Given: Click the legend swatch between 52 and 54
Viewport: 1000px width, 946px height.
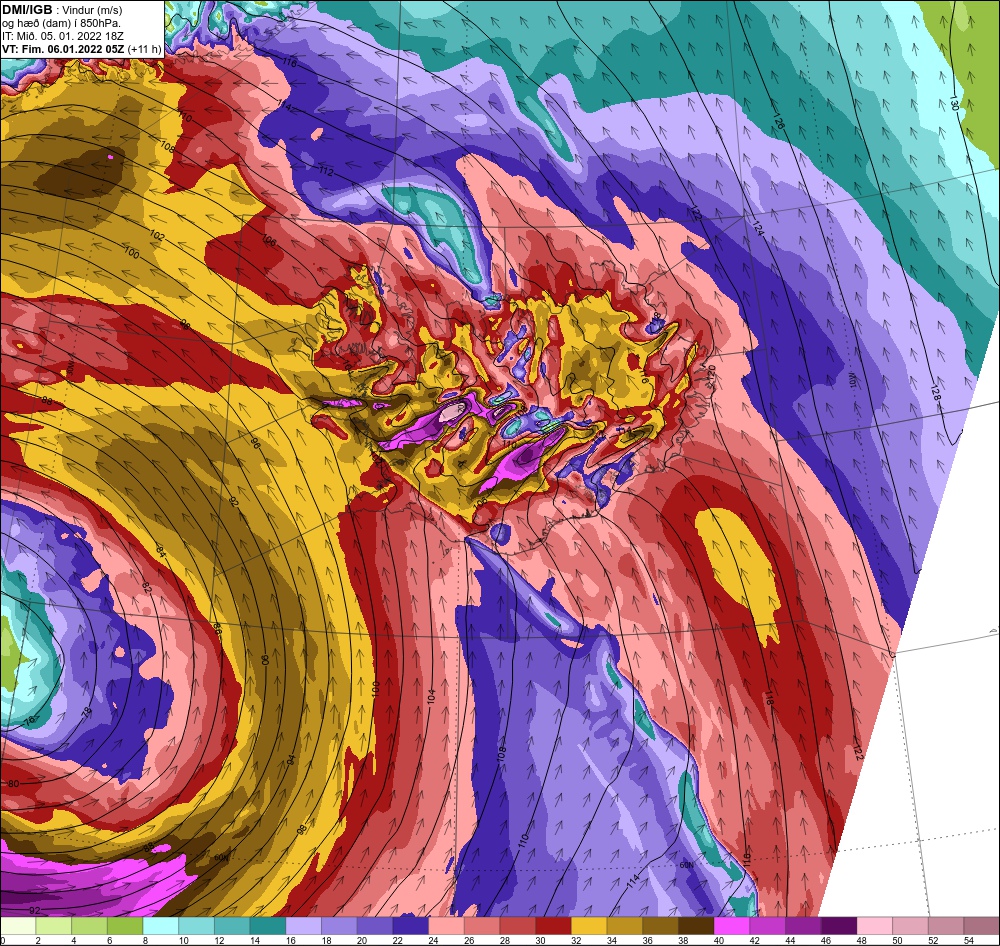Looking at the screenshot, I should coord(946,926).
